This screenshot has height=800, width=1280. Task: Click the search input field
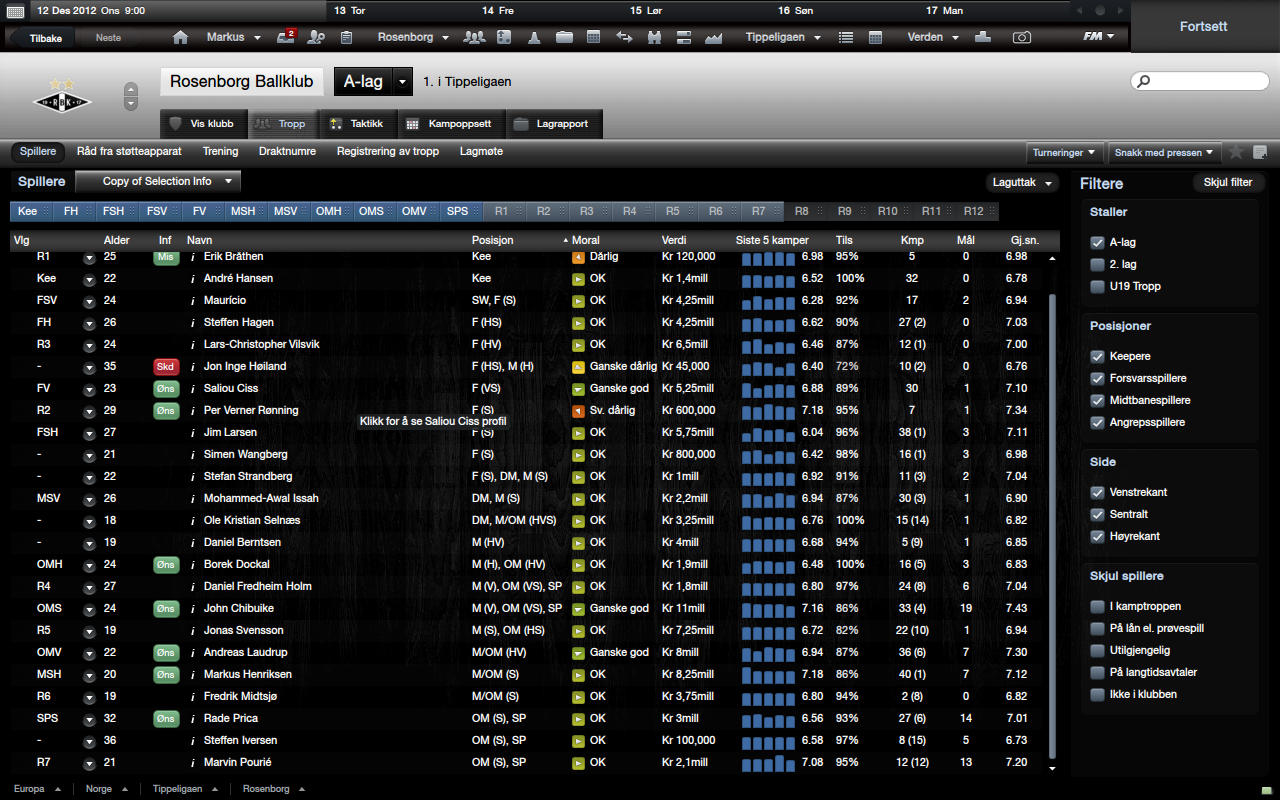click(1199, 81)
